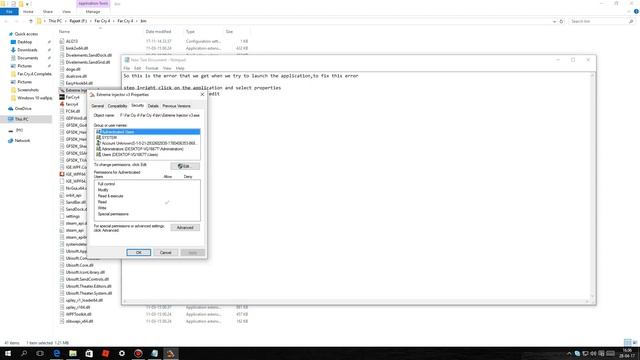This screenshot has height=360, width=640.
Task: Open Task View on taskbar
Action: click(40, 353)
